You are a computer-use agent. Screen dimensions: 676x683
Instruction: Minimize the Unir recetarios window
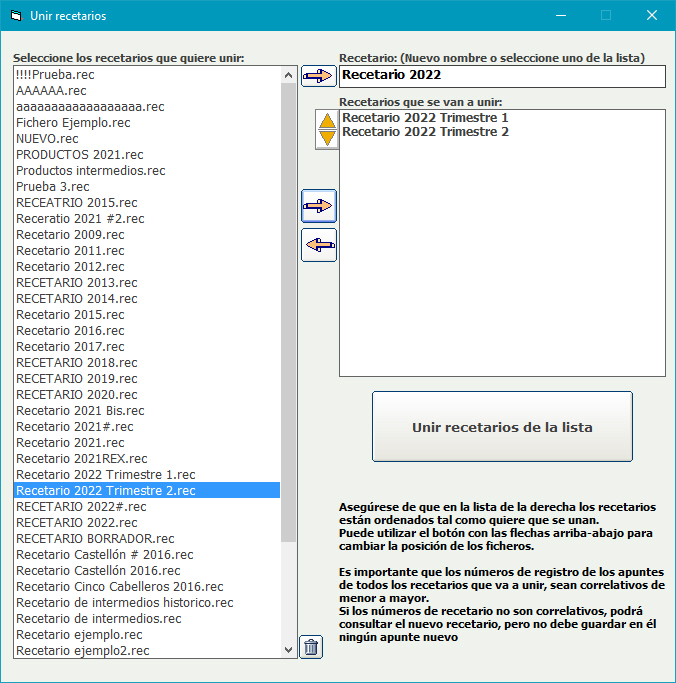pyautogui.click(x=561, y=16)
